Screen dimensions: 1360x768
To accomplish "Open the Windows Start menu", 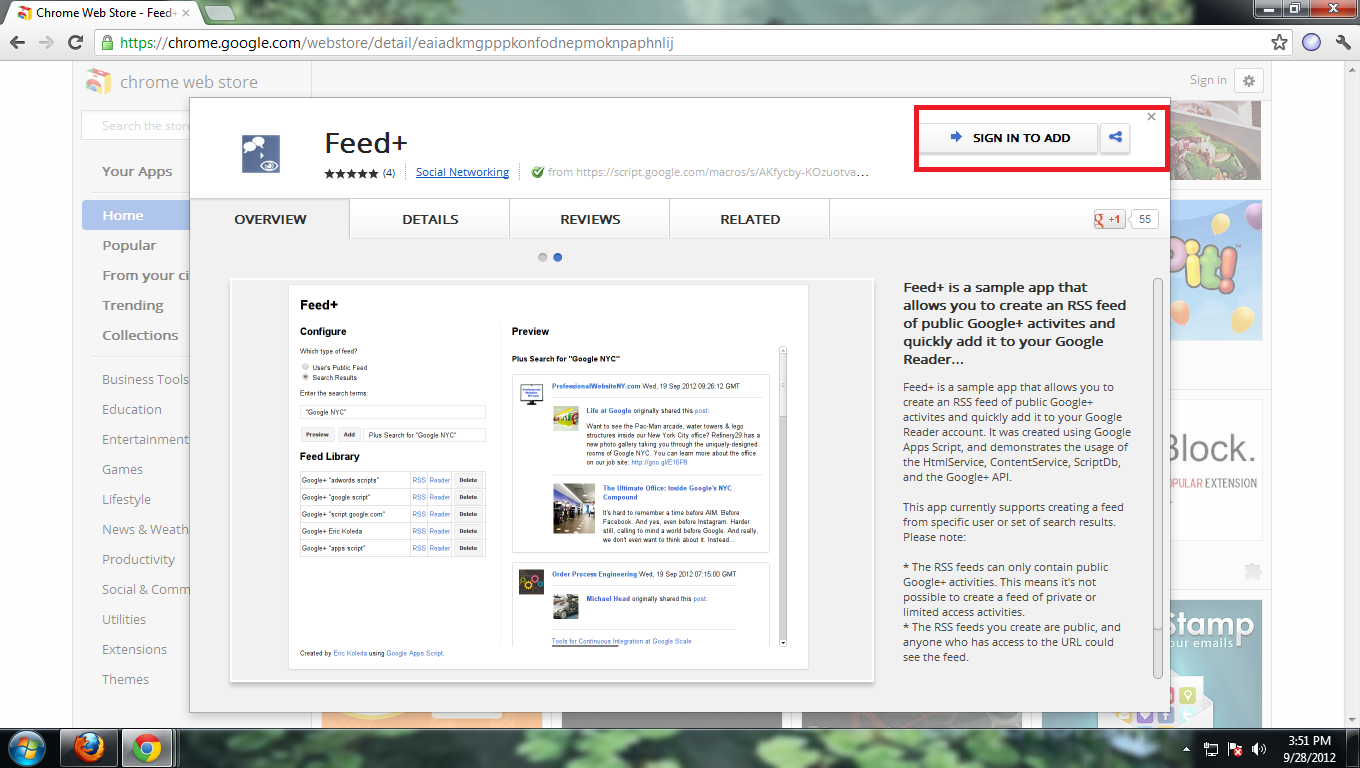I will (26, 748).
